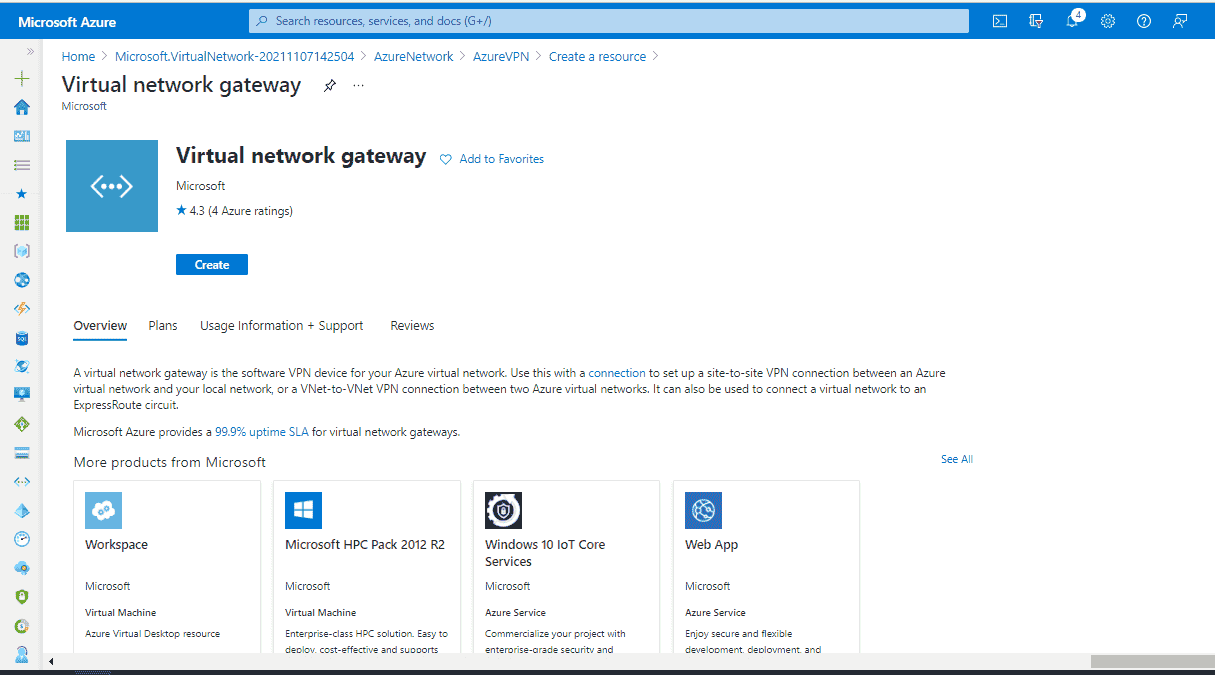Click the horizontal scrollbar thumb at bottom
This screenshot has height=675, width=1215.
1152,661
